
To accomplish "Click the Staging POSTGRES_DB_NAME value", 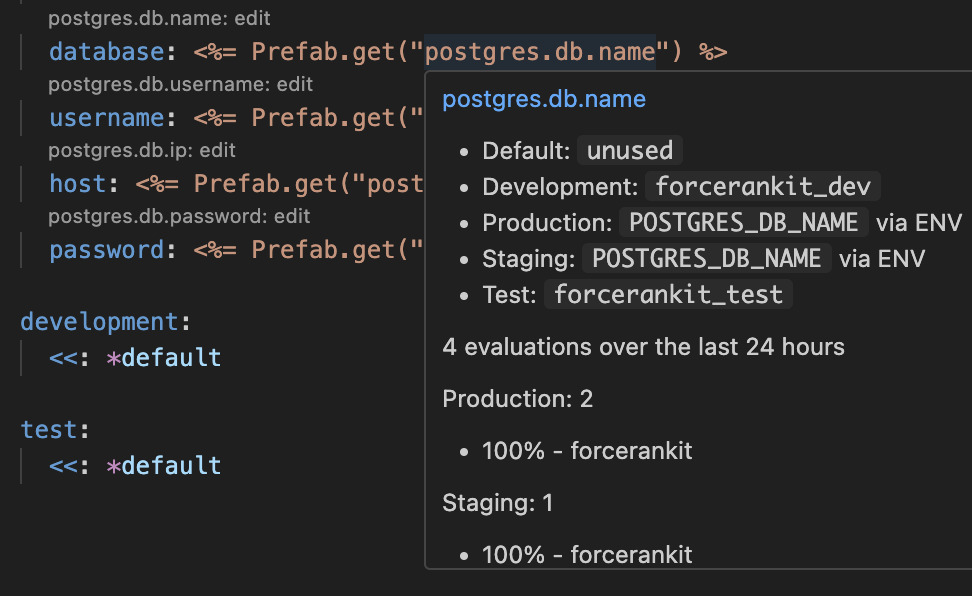I will 707,259.
